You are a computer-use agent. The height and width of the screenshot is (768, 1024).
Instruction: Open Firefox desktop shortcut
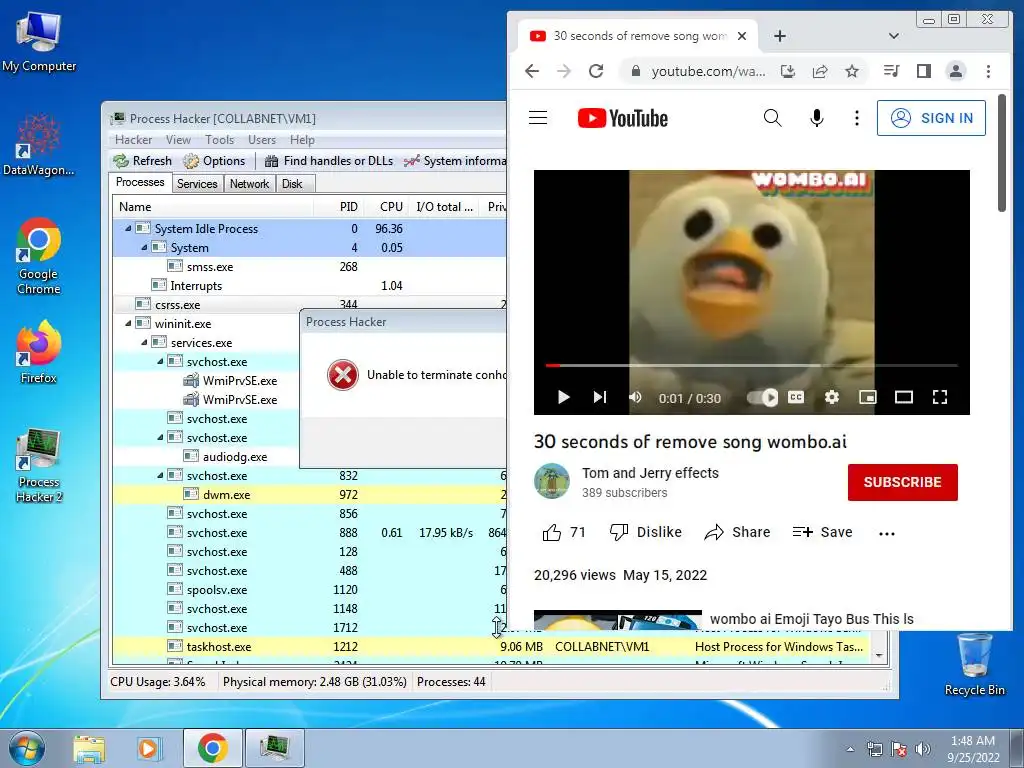39,352
